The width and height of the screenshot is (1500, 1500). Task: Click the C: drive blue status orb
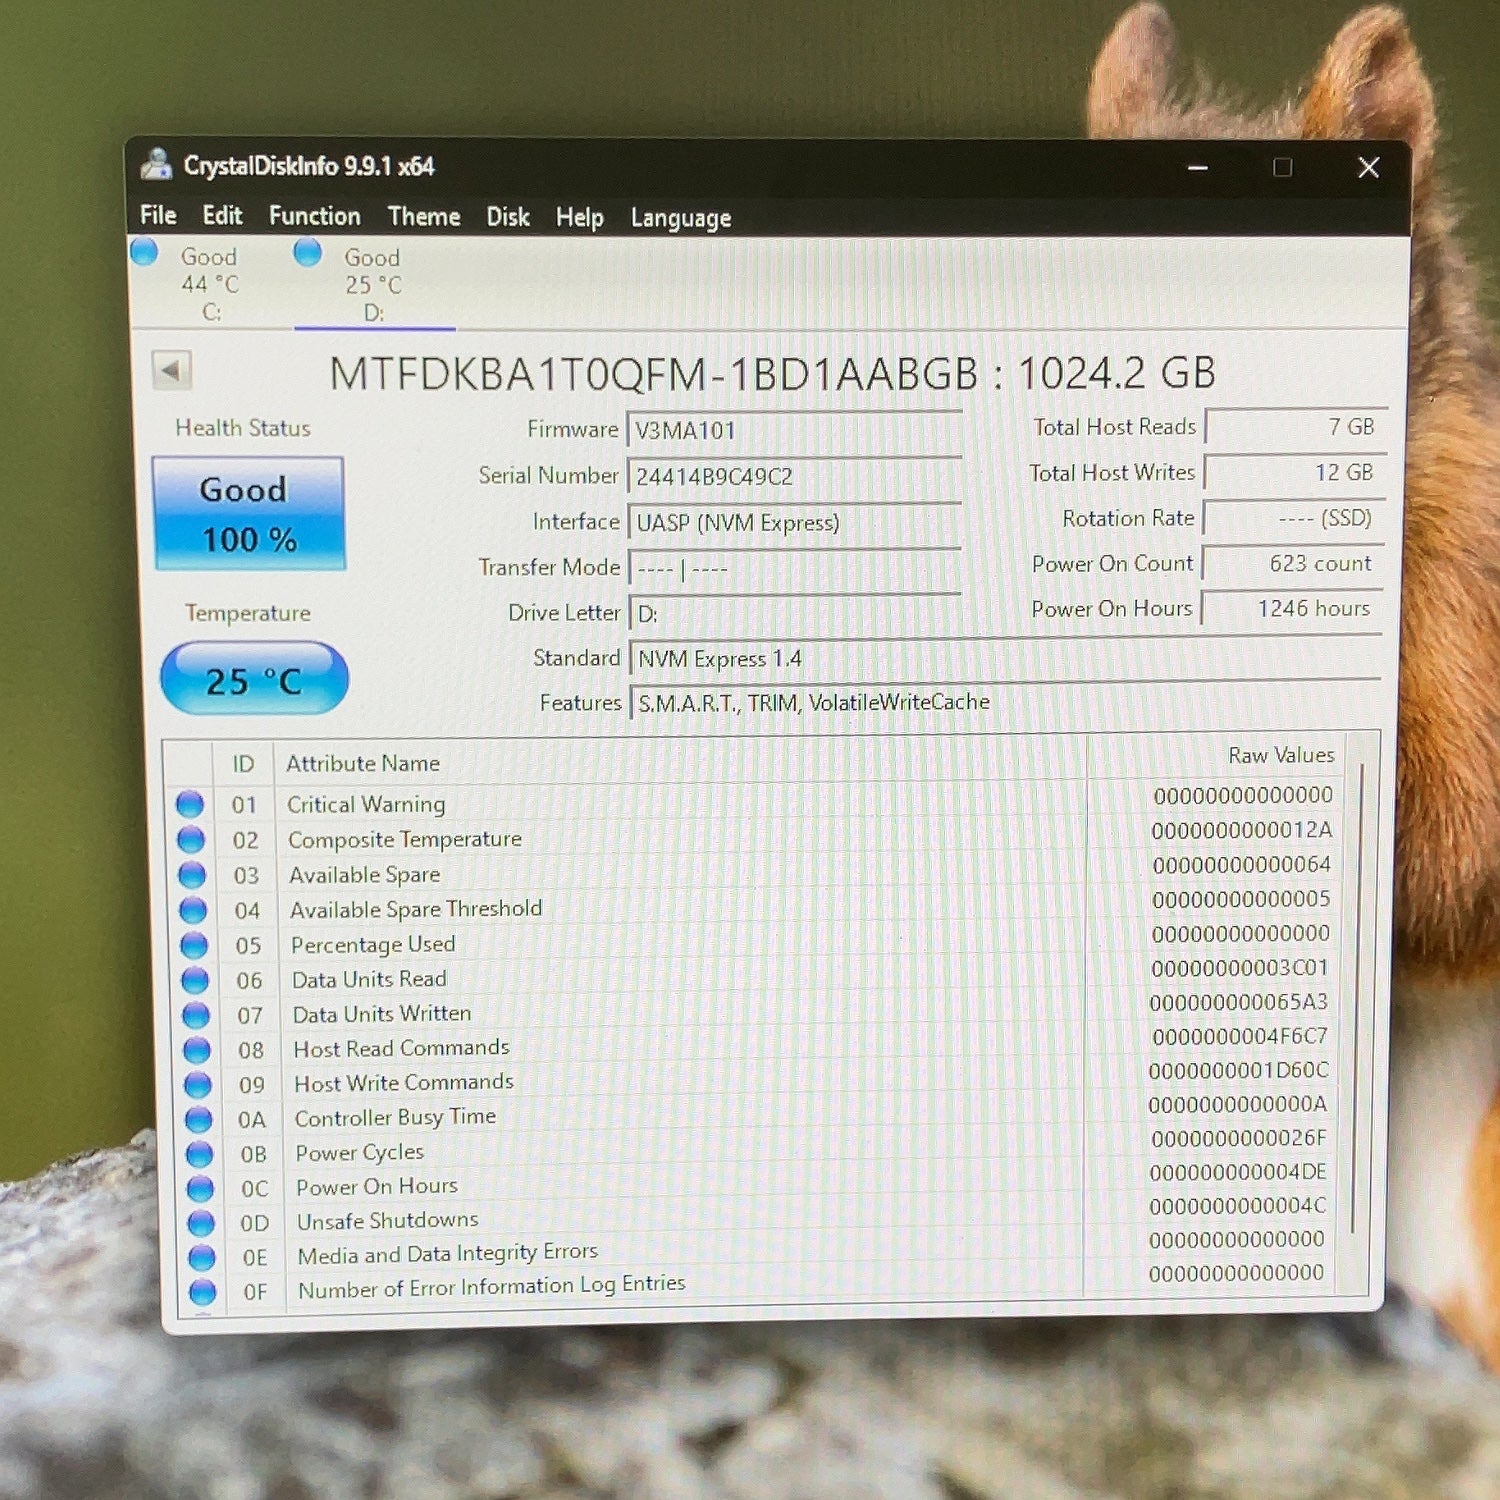(x=144, y=252)
